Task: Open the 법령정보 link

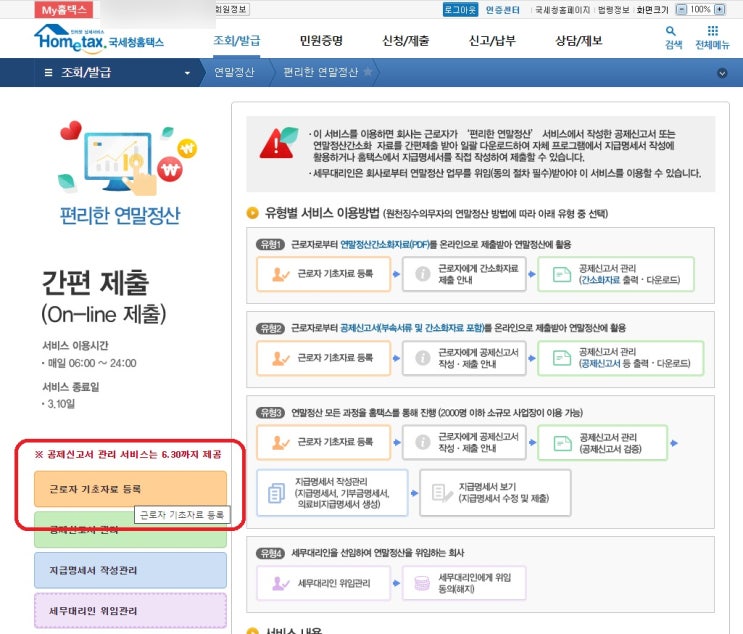Action: pyautogui.click(x=613, y=10)
